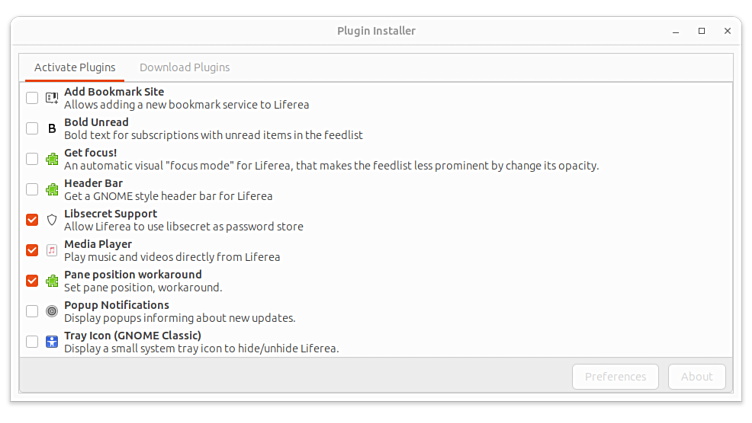
Task: Click the Add Bookmark Site plugin icon
Action: tap(52, 98)
